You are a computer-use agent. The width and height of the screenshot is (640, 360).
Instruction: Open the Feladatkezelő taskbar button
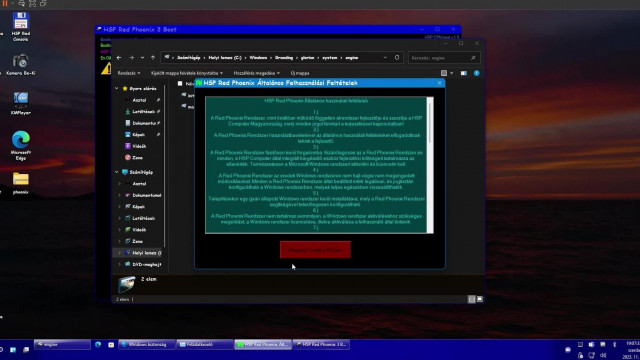pos(205,344)
